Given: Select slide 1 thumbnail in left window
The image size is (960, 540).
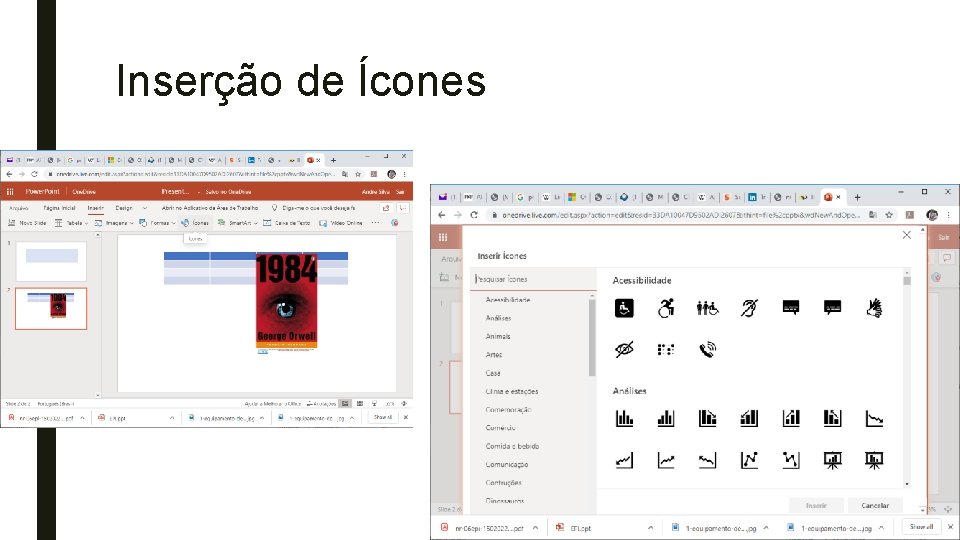Looking at the screenshot, I should [x=51, y=261].
